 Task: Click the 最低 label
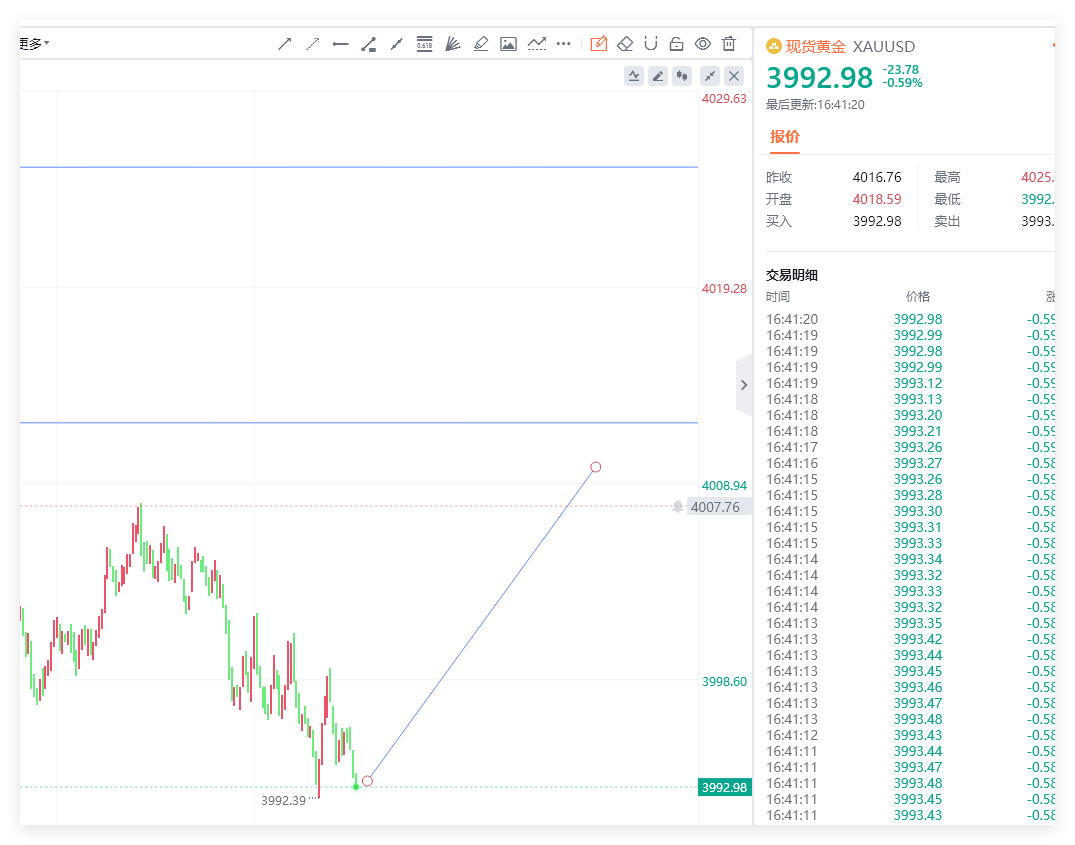(947, 199)
